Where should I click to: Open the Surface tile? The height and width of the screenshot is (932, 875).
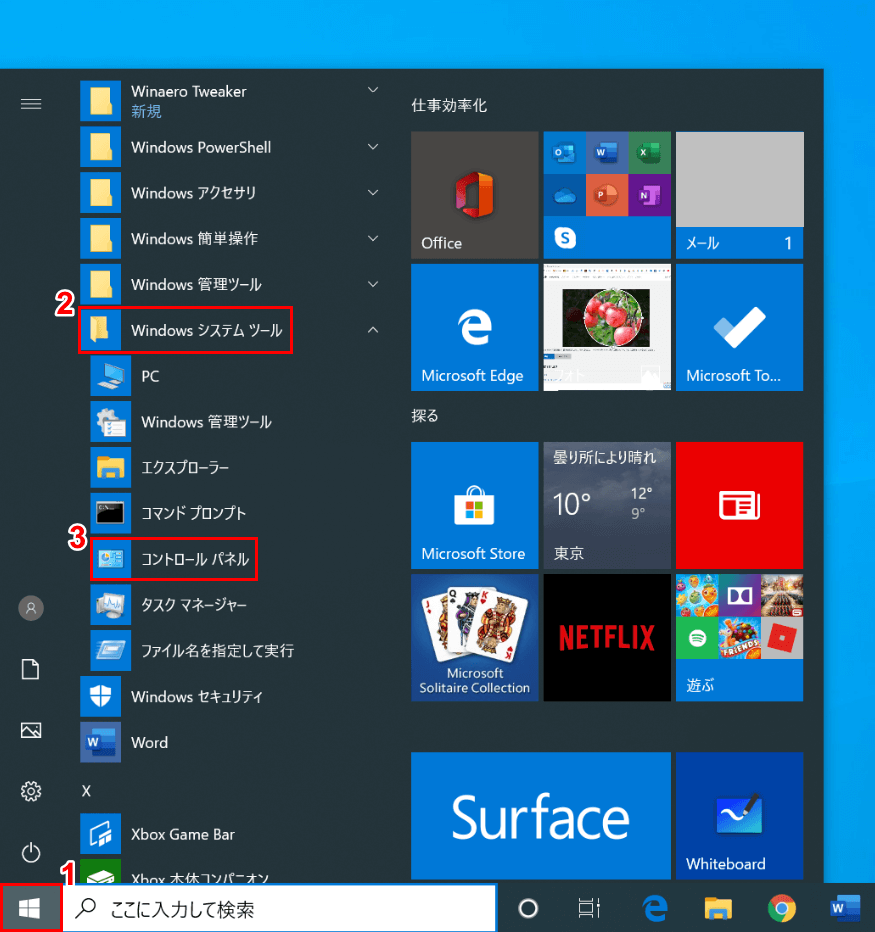(540, 816)
